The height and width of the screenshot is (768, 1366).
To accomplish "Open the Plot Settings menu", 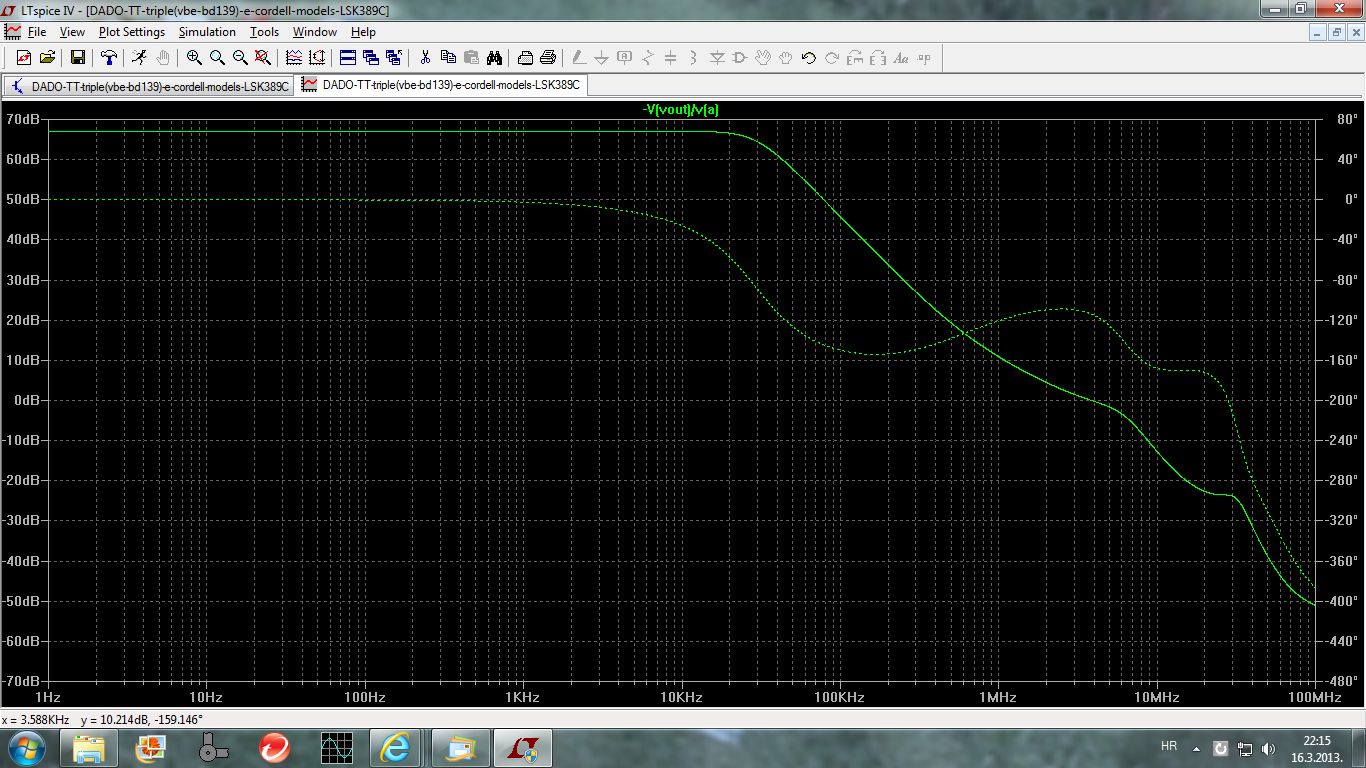I will point(132,32).
